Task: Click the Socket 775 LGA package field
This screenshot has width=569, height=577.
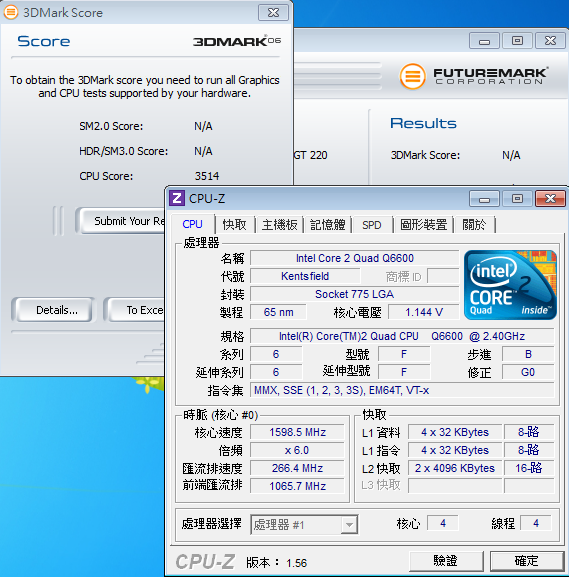Action: coord(355,294)
